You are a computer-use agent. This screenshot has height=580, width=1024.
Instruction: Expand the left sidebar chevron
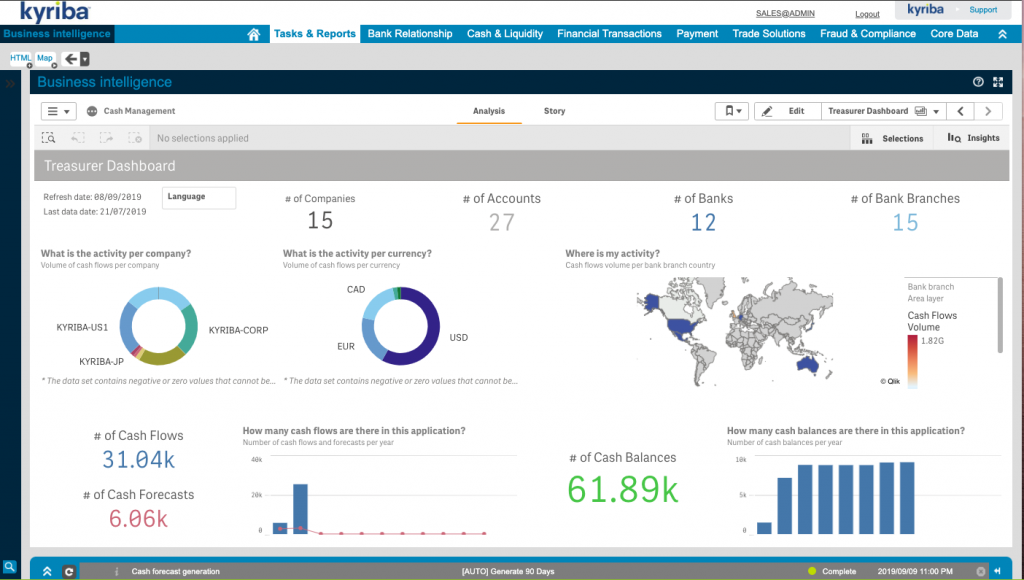(10, 84)
